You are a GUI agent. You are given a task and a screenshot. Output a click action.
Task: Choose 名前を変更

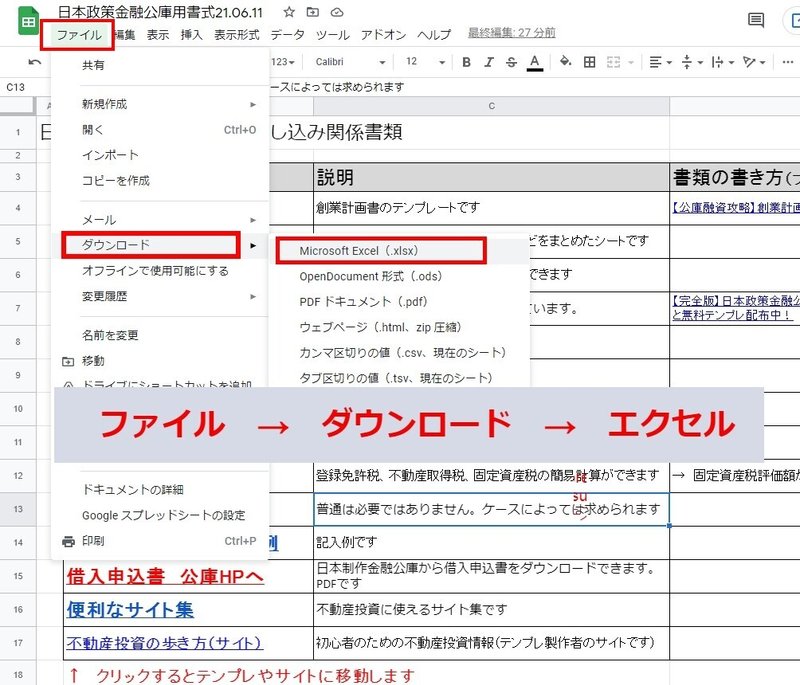pyautogui.click(x=160, y=335)
